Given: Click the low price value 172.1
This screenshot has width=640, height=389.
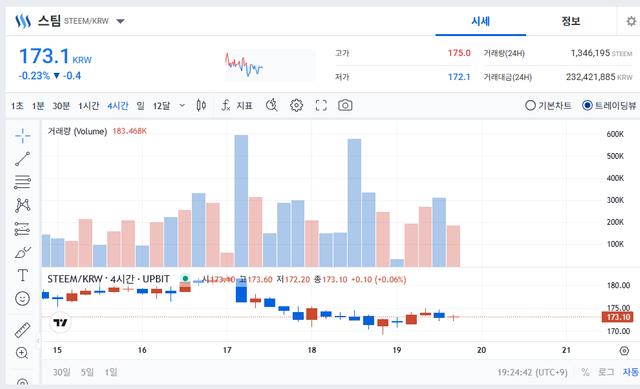Looking at the screenshot, I should coord(459,77).
